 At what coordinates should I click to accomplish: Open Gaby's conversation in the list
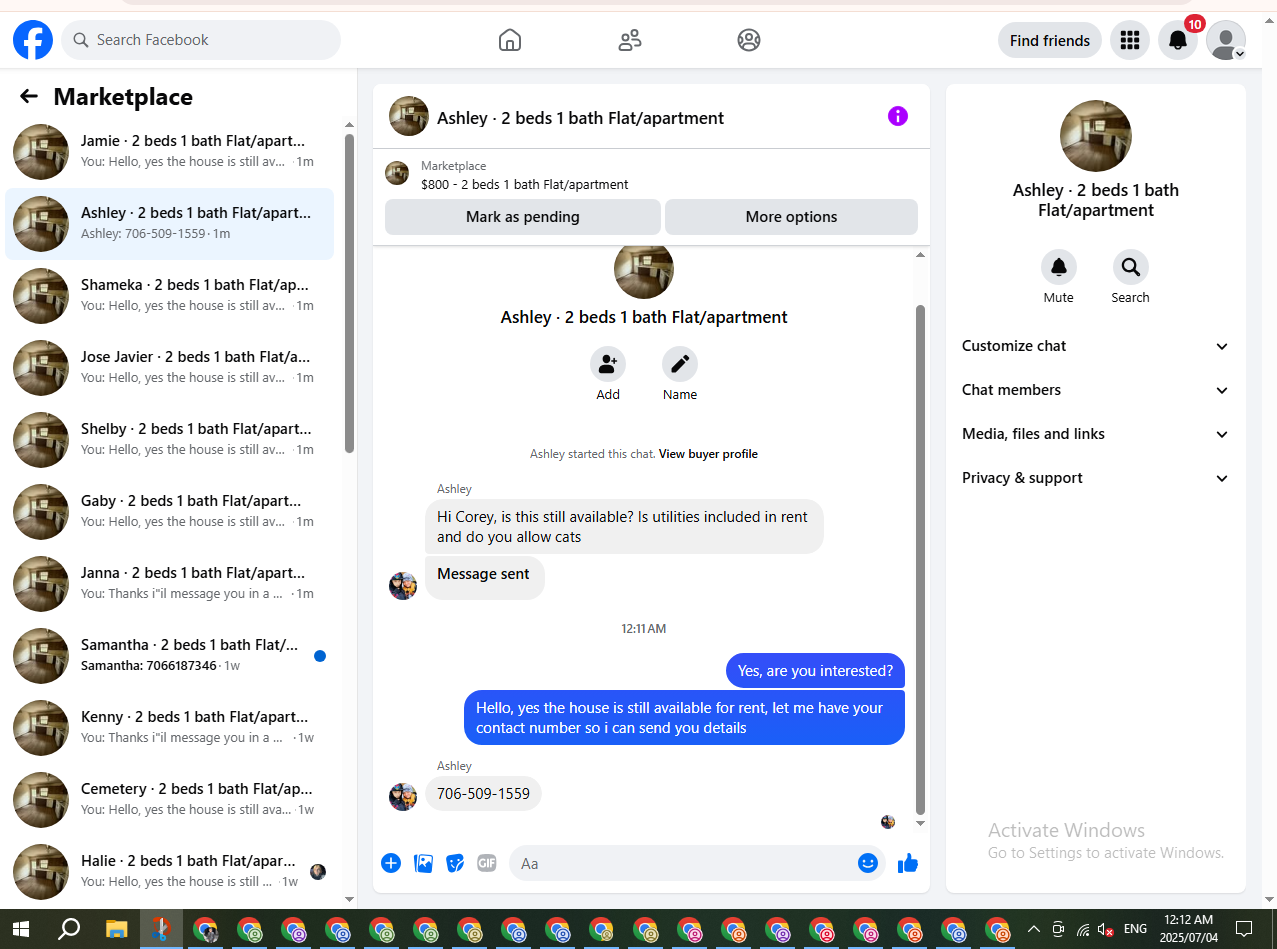click(x=170, y=512)
